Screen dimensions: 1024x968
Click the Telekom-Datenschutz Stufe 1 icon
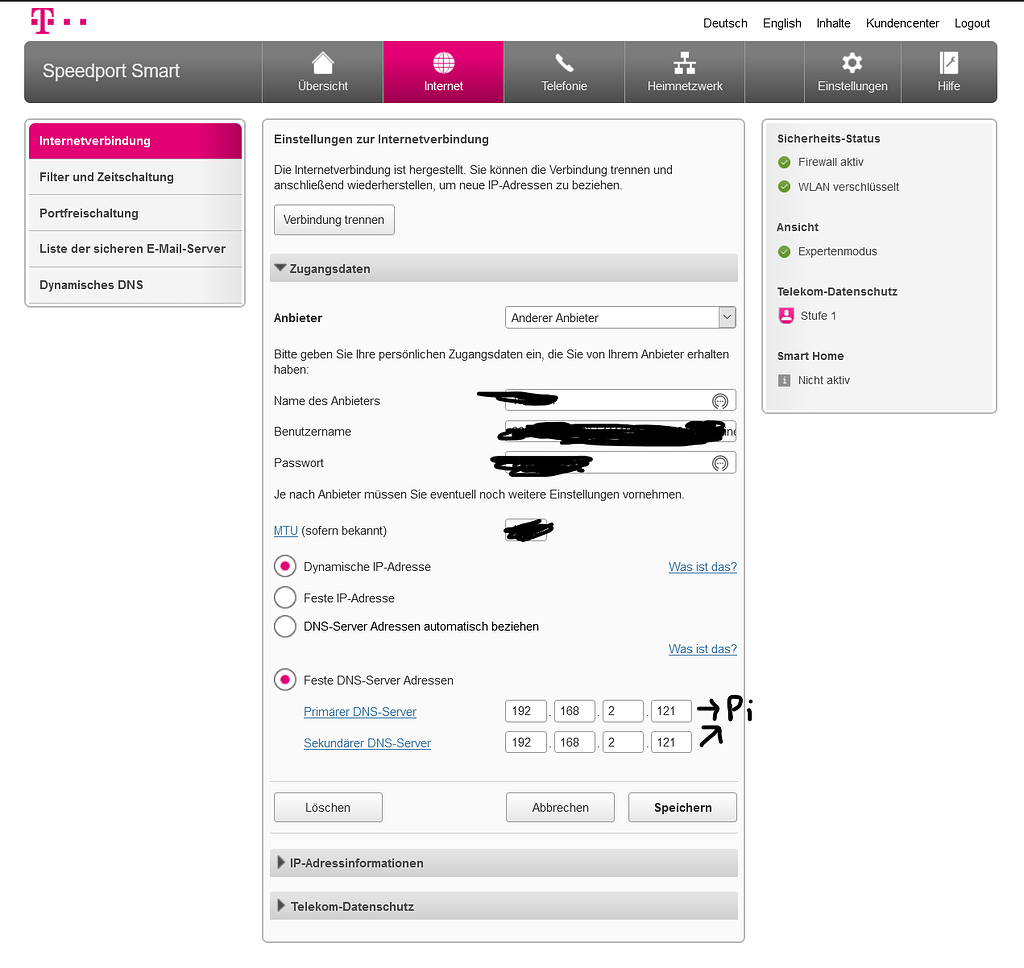tap(785, 316)
